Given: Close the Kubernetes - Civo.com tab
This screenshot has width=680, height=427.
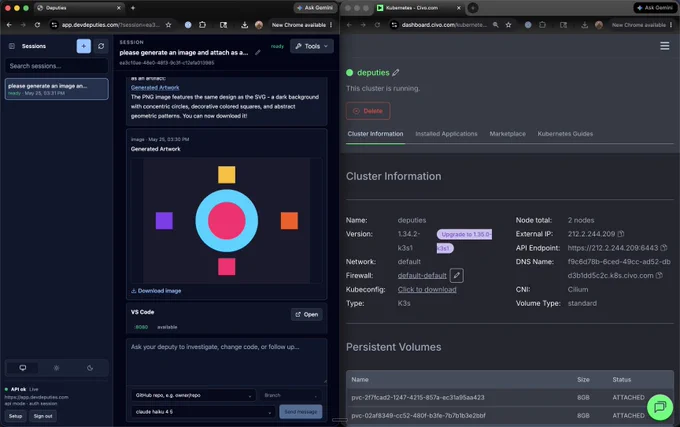Looking at the screenshot, I should pos(459,8).
